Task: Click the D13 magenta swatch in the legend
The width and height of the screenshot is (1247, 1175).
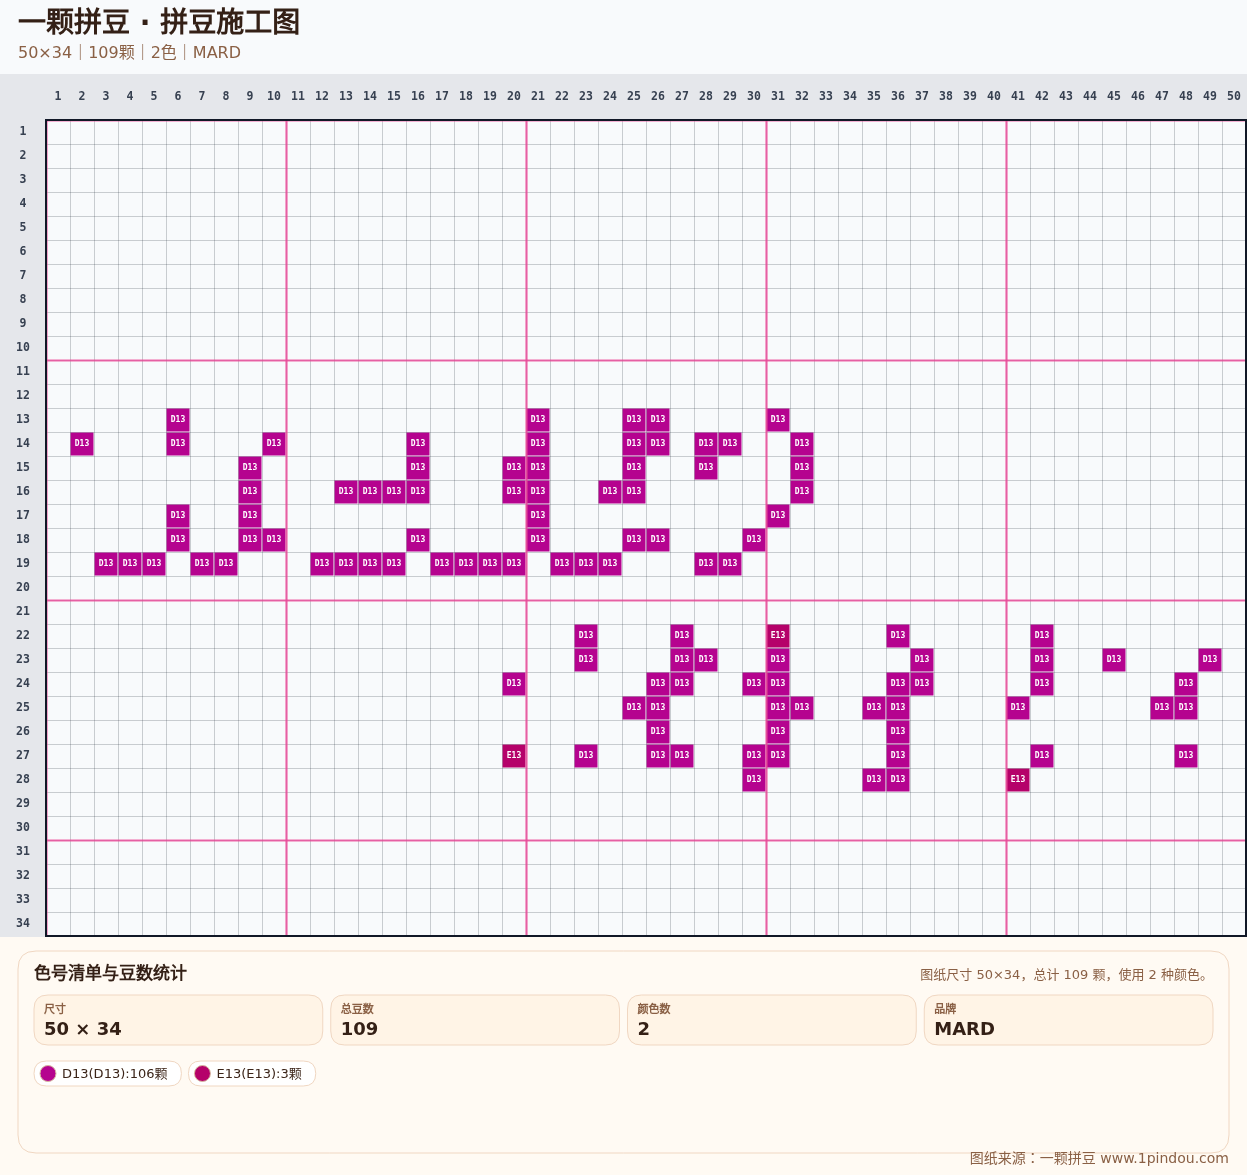Action: 48,1073
